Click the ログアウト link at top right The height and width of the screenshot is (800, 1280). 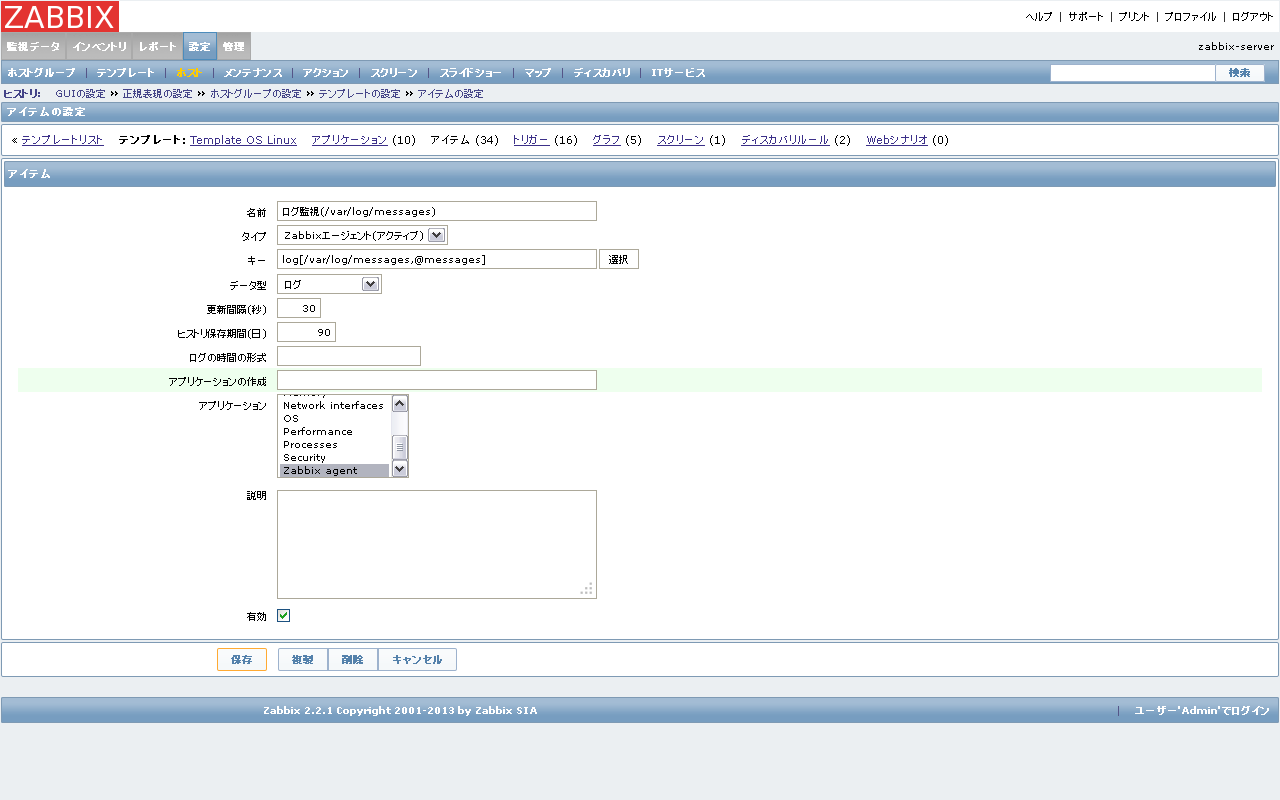click(x=1254, y=16)
